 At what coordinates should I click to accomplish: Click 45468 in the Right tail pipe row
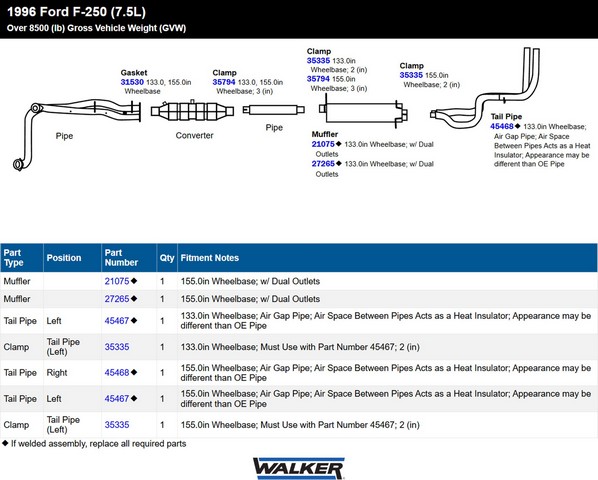[117, 373]
